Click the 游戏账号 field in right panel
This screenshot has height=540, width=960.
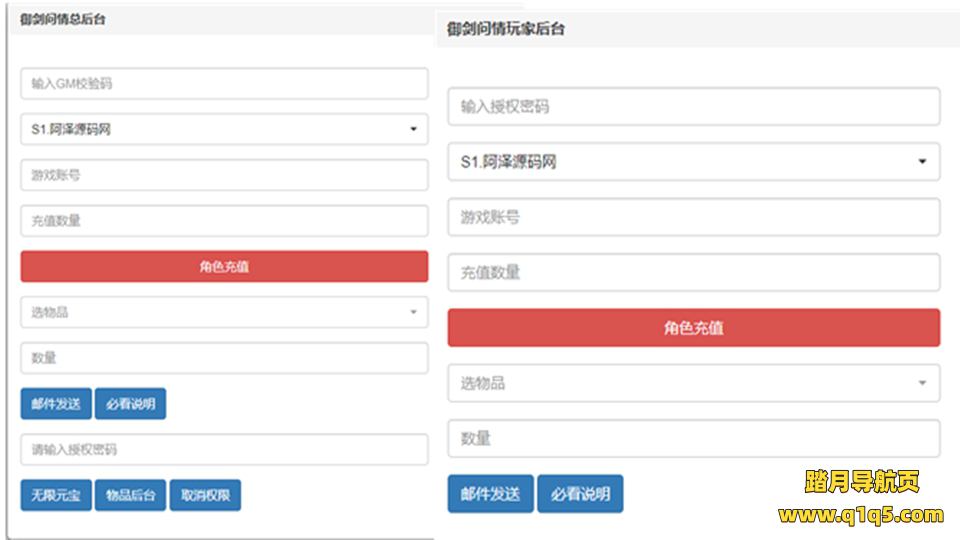point(693,217)
